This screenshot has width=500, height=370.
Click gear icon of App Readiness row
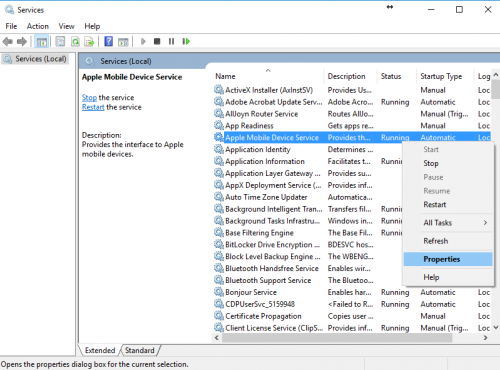(219, 125)
